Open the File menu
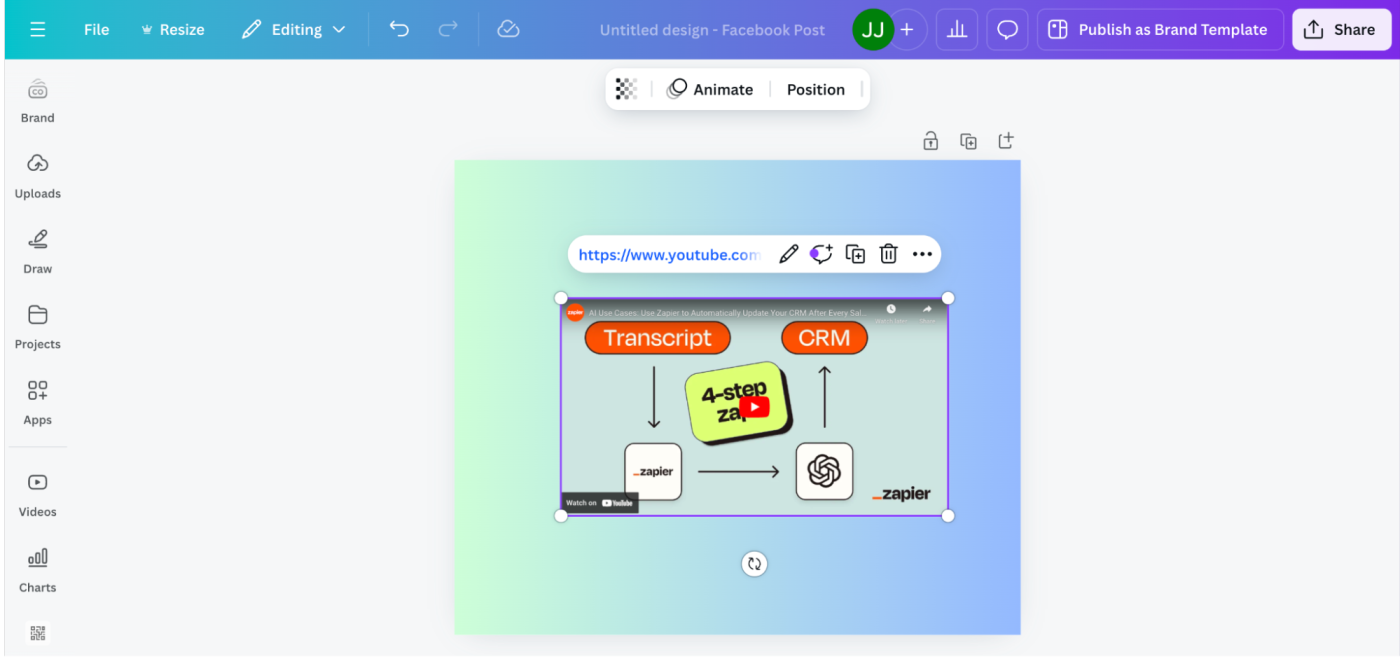 click(x=97, y=30)
